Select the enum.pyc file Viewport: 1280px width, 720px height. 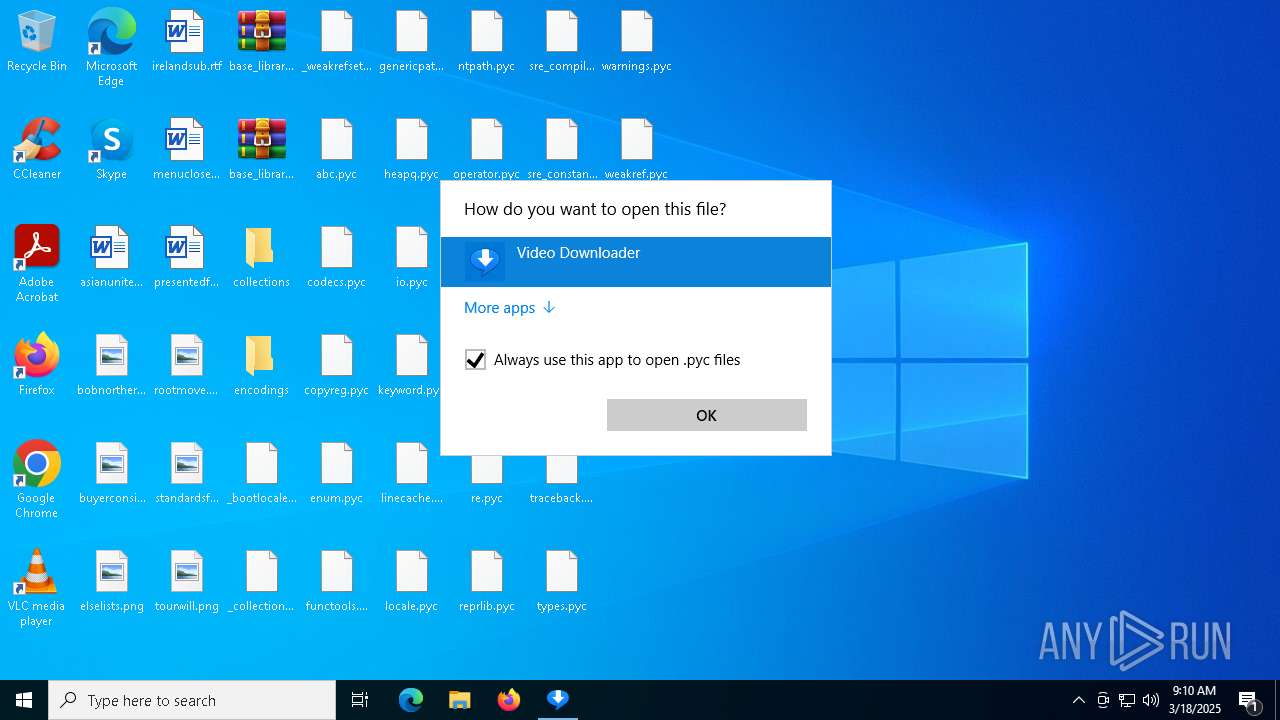click(337, 474)
